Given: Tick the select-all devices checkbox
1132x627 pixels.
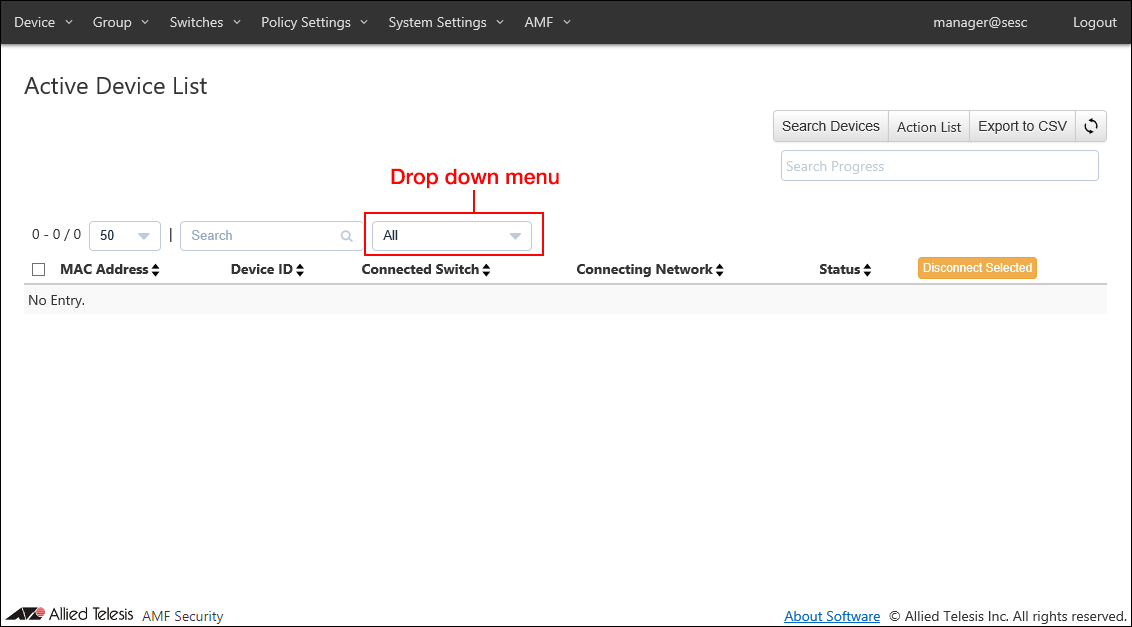Looking at the screenshot, I should tap(39, 270).
